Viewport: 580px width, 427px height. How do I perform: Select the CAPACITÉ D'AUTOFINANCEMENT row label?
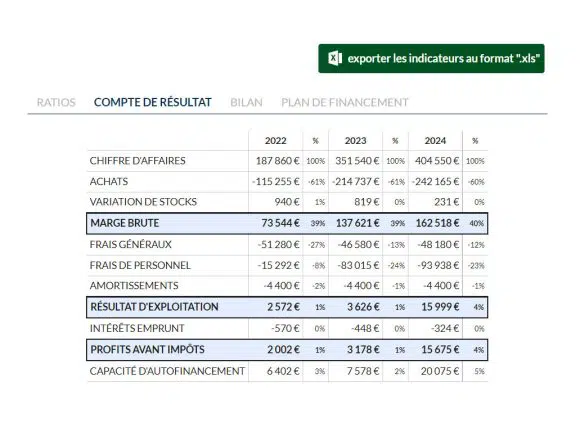pyautogui.click(x=167, y=371)
